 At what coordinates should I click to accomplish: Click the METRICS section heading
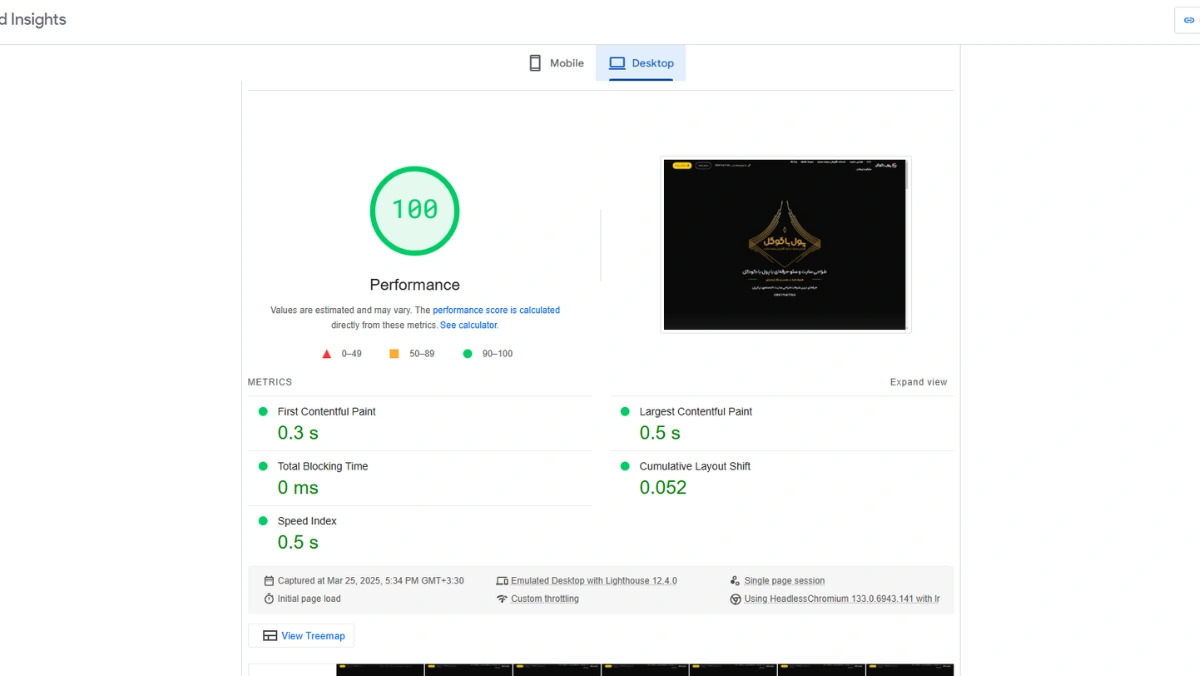pyautogui.click(x=270, y=382)
